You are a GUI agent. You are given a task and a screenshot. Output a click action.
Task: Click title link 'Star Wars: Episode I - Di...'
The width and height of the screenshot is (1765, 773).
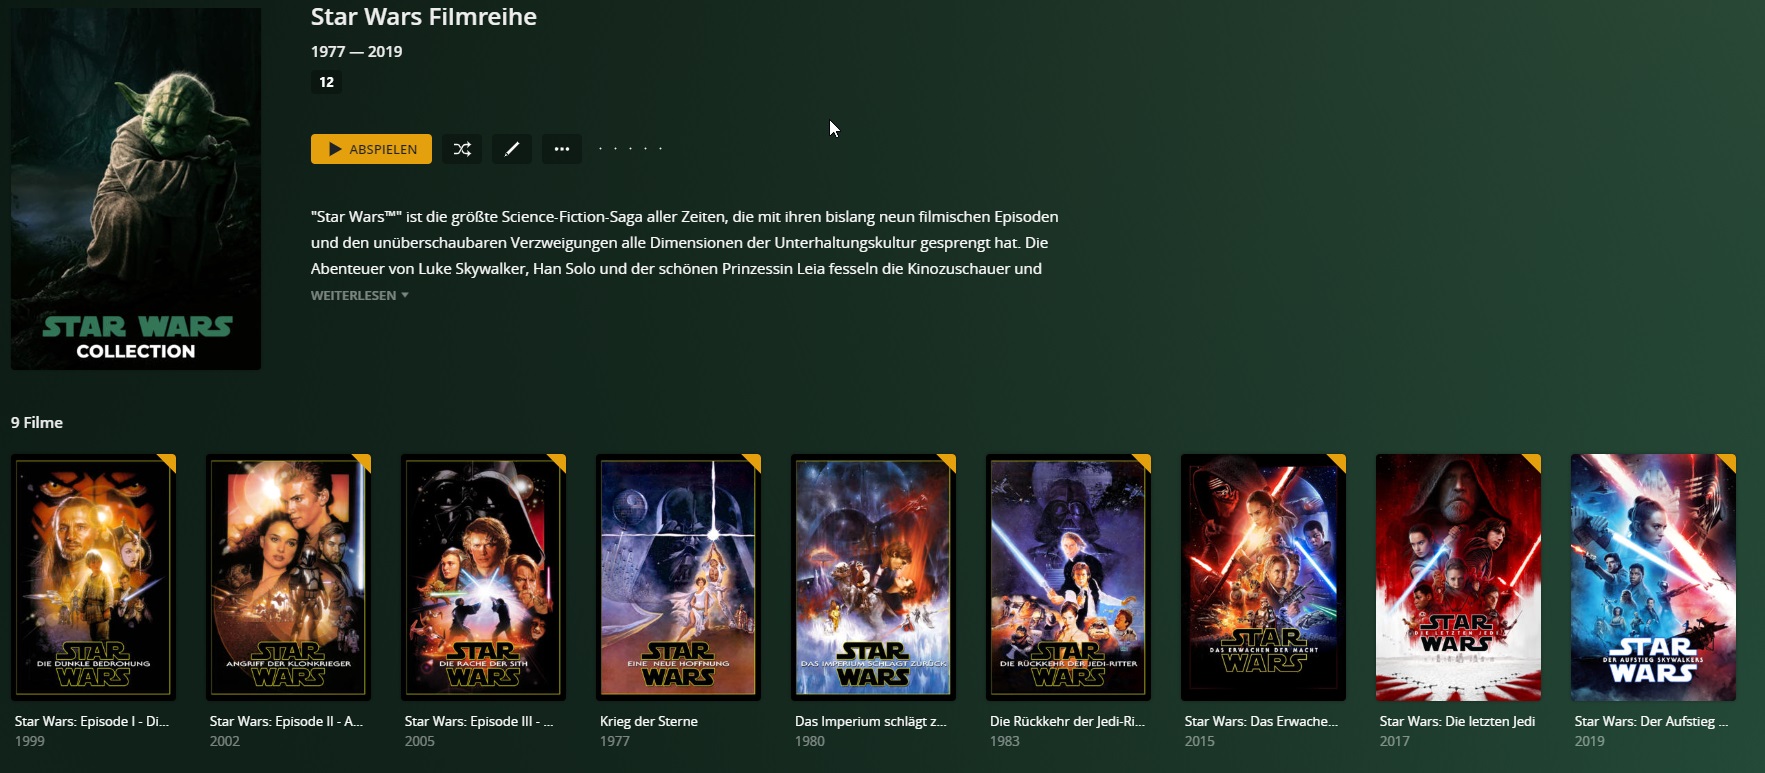[92, 721]
